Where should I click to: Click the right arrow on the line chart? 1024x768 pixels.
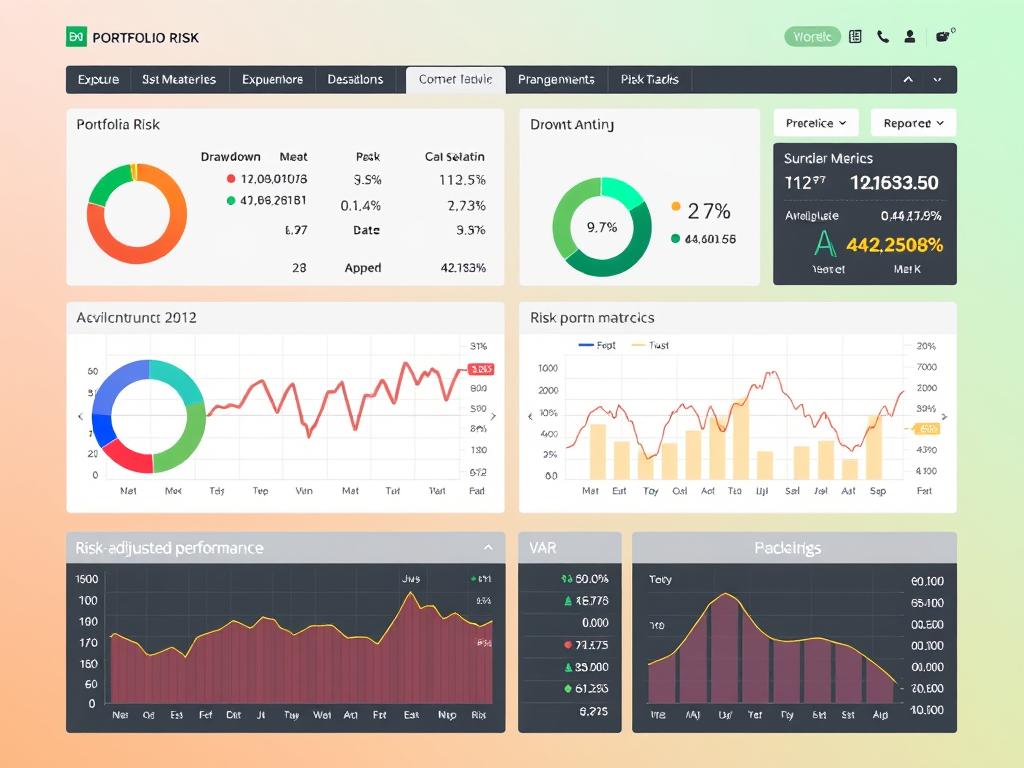[x=493, y=412]
